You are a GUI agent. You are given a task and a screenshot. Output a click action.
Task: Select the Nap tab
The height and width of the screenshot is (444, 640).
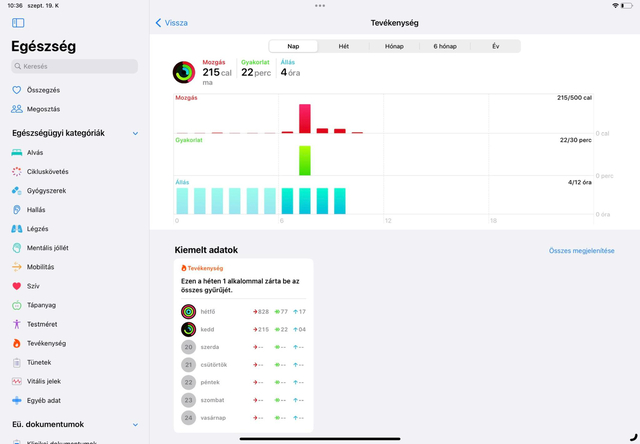coord(293,46)
